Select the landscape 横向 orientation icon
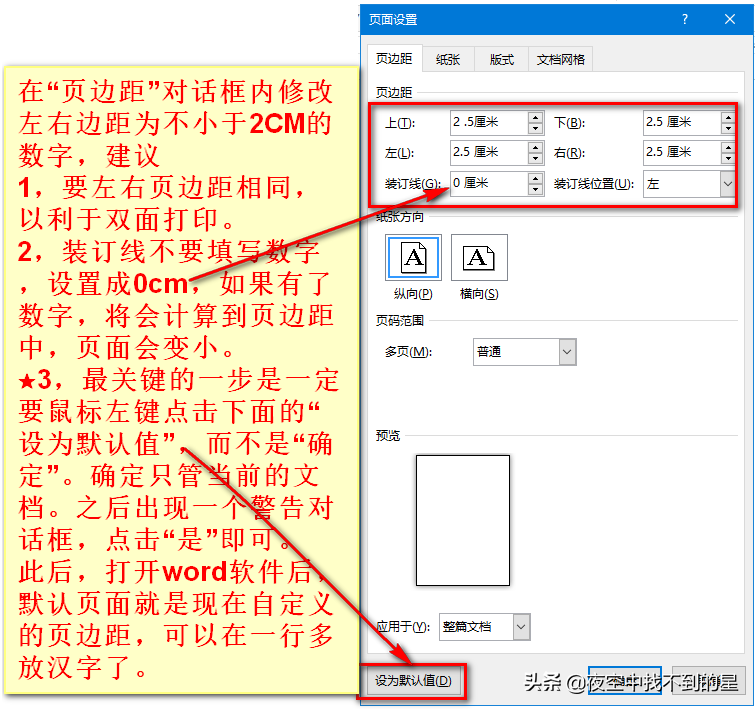755x709 pixels. 479,258
